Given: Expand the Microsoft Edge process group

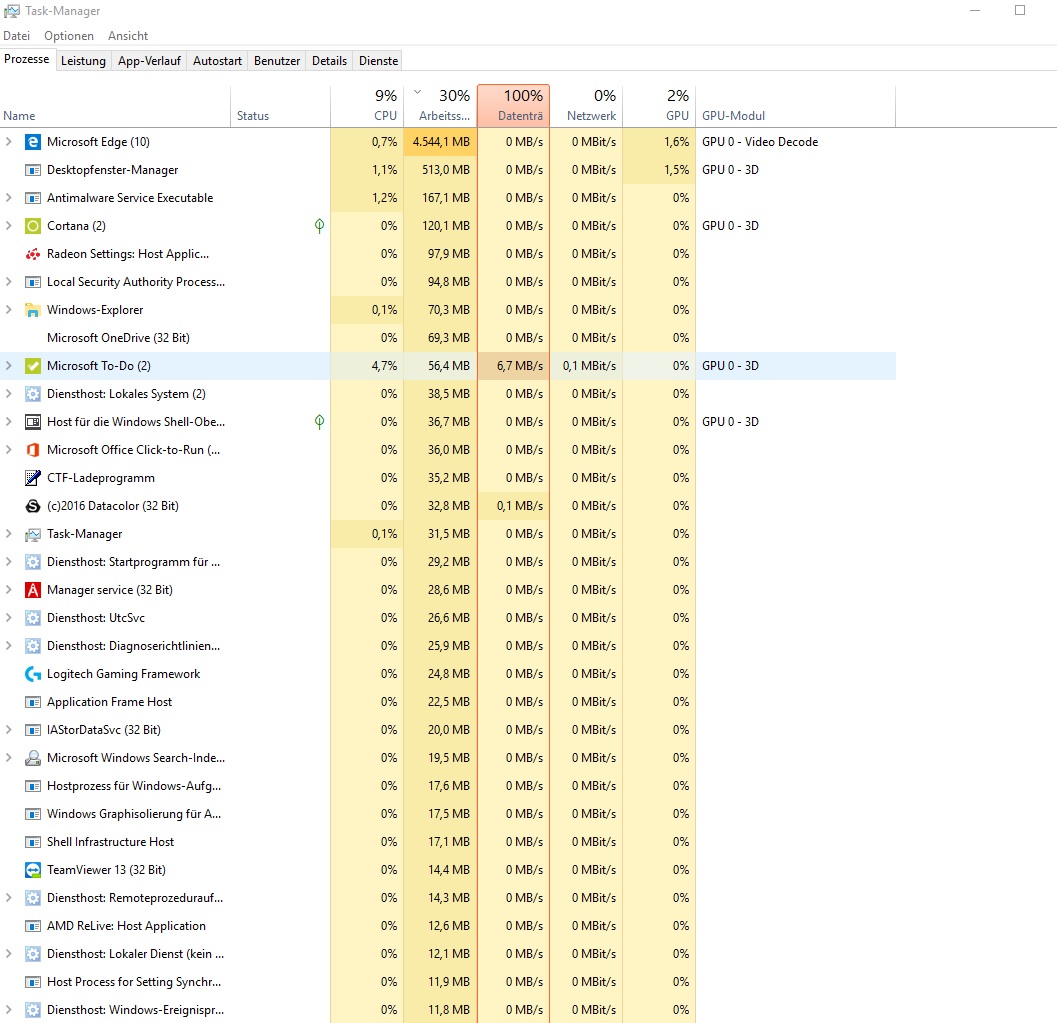Looking at the screenshot, I should pos(9,141).
